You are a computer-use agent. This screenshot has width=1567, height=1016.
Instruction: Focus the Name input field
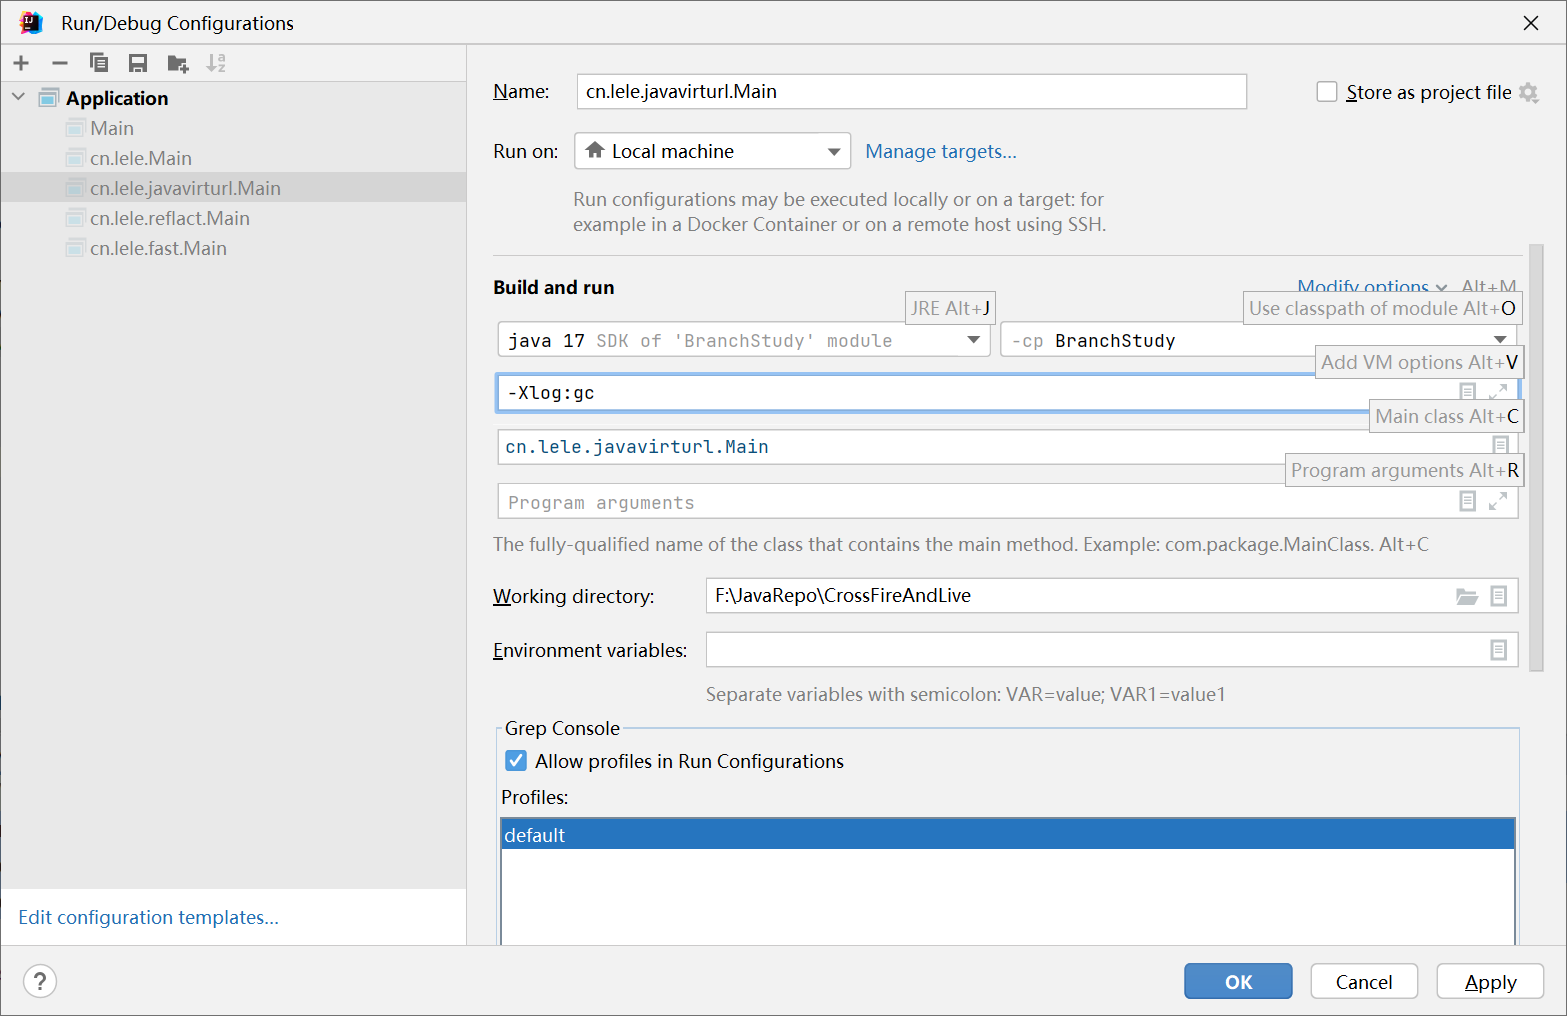pyautogui.click(x=911, y=91)
